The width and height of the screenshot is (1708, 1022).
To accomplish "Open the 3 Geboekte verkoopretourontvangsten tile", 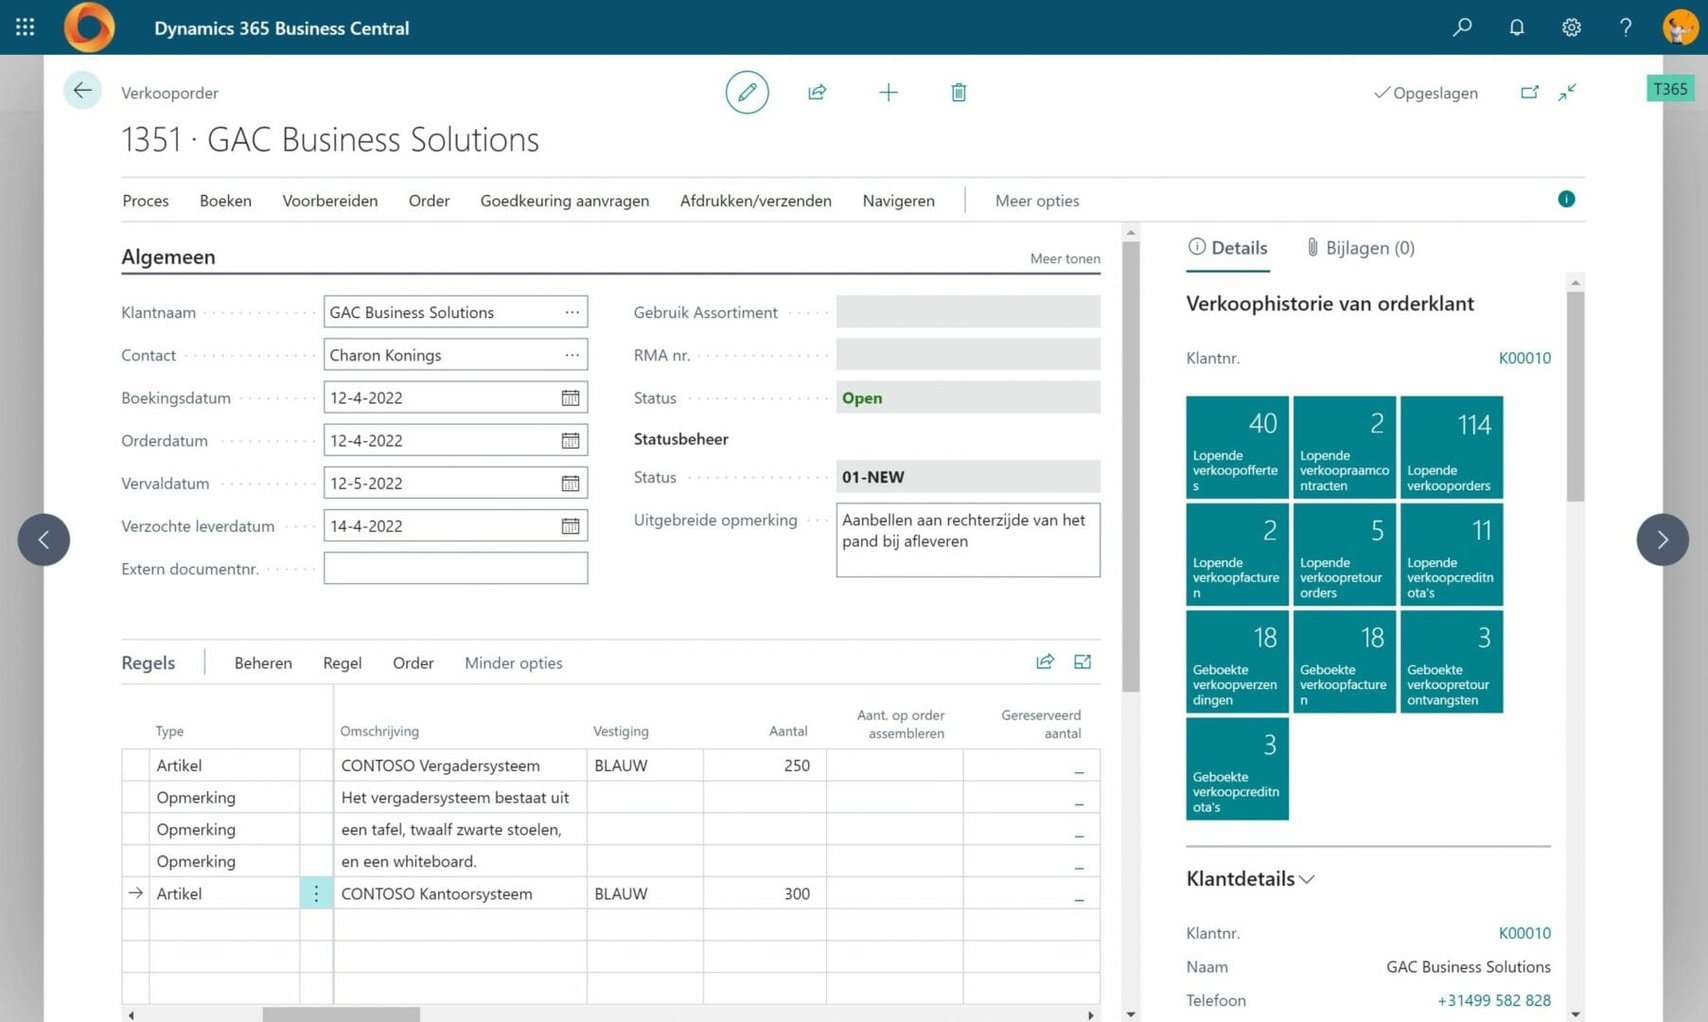I will (1451, 661).
